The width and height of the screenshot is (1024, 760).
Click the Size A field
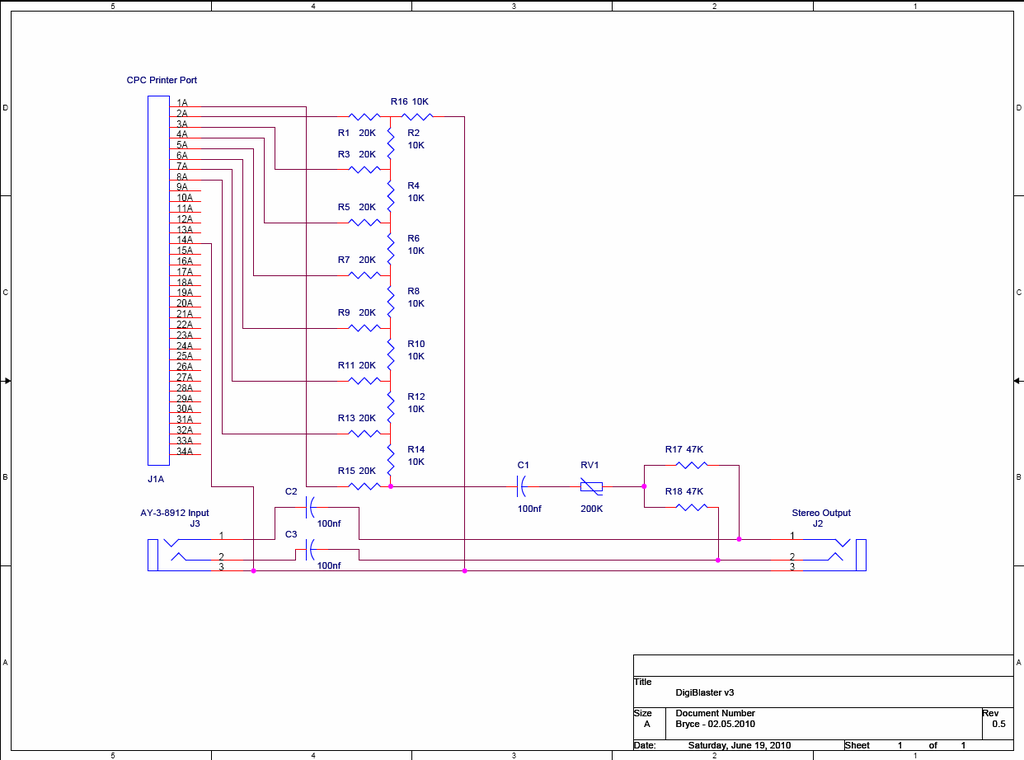[647, 724]
